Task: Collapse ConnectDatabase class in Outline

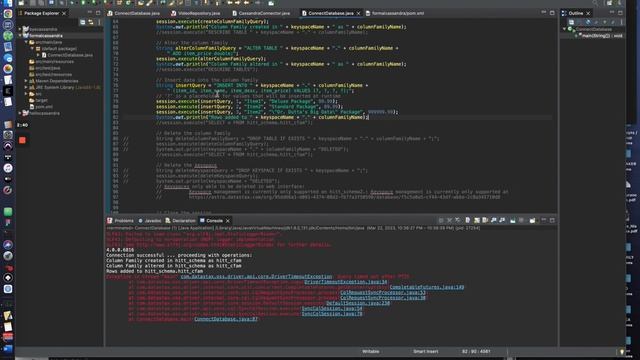Action: click(x=564, y=29)
